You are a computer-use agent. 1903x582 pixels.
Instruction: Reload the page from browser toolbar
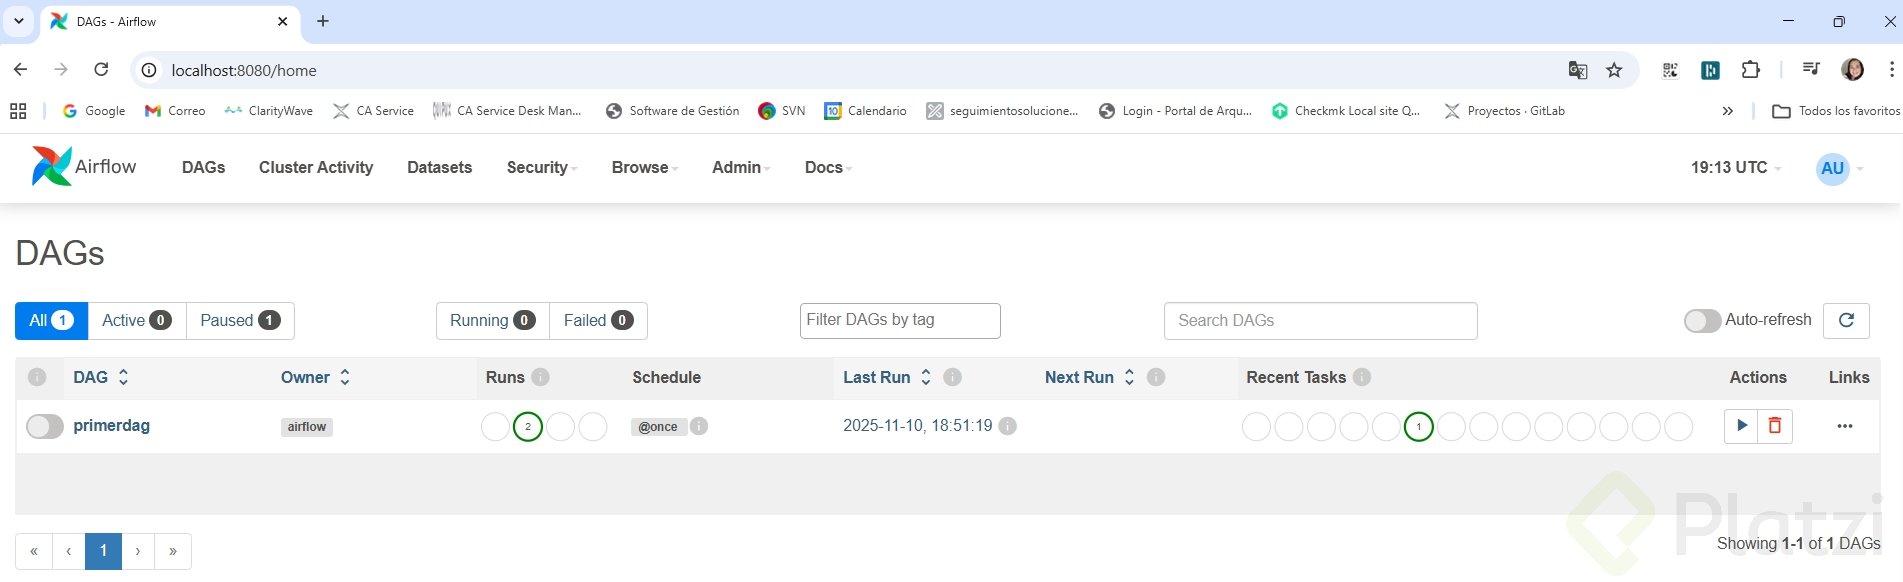click(x=101, y=70)
